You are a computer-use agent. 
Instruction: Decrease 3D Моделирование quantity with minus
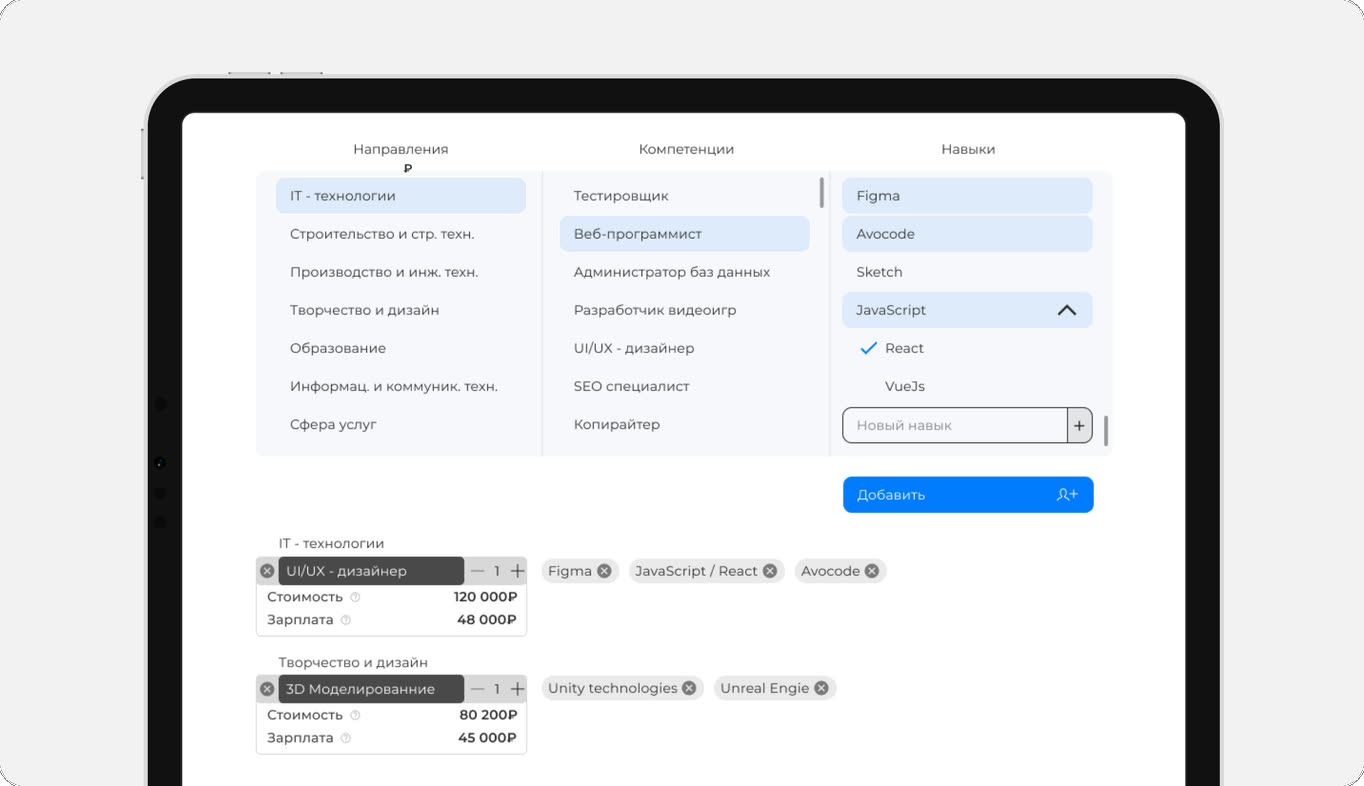(477, 689)
